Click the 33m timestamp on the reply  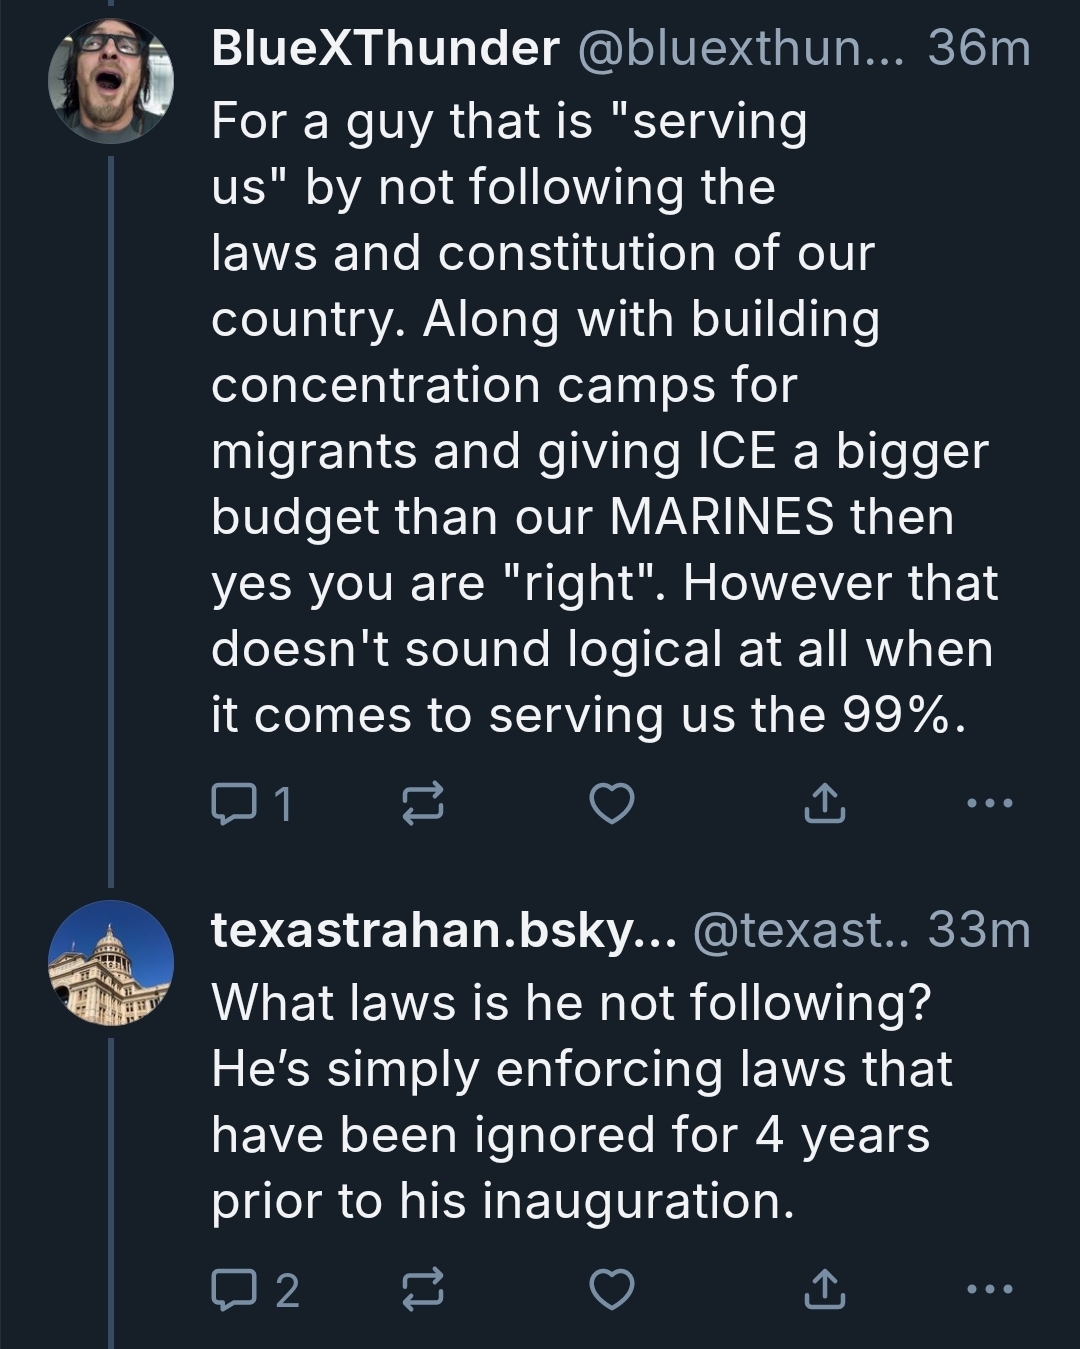[978, 930]
